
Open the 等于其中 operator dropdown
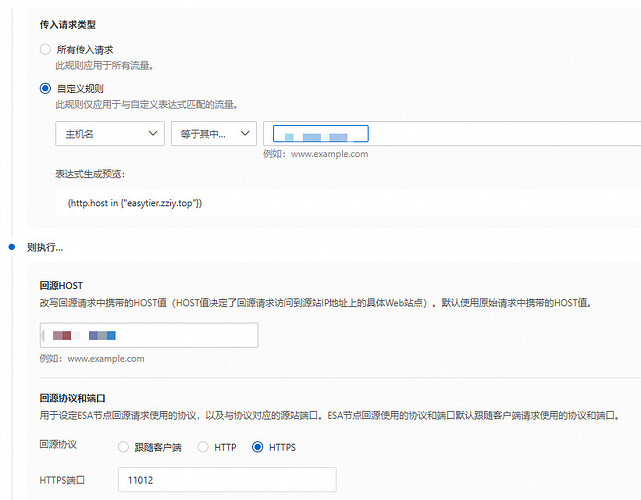pos(214,133)
